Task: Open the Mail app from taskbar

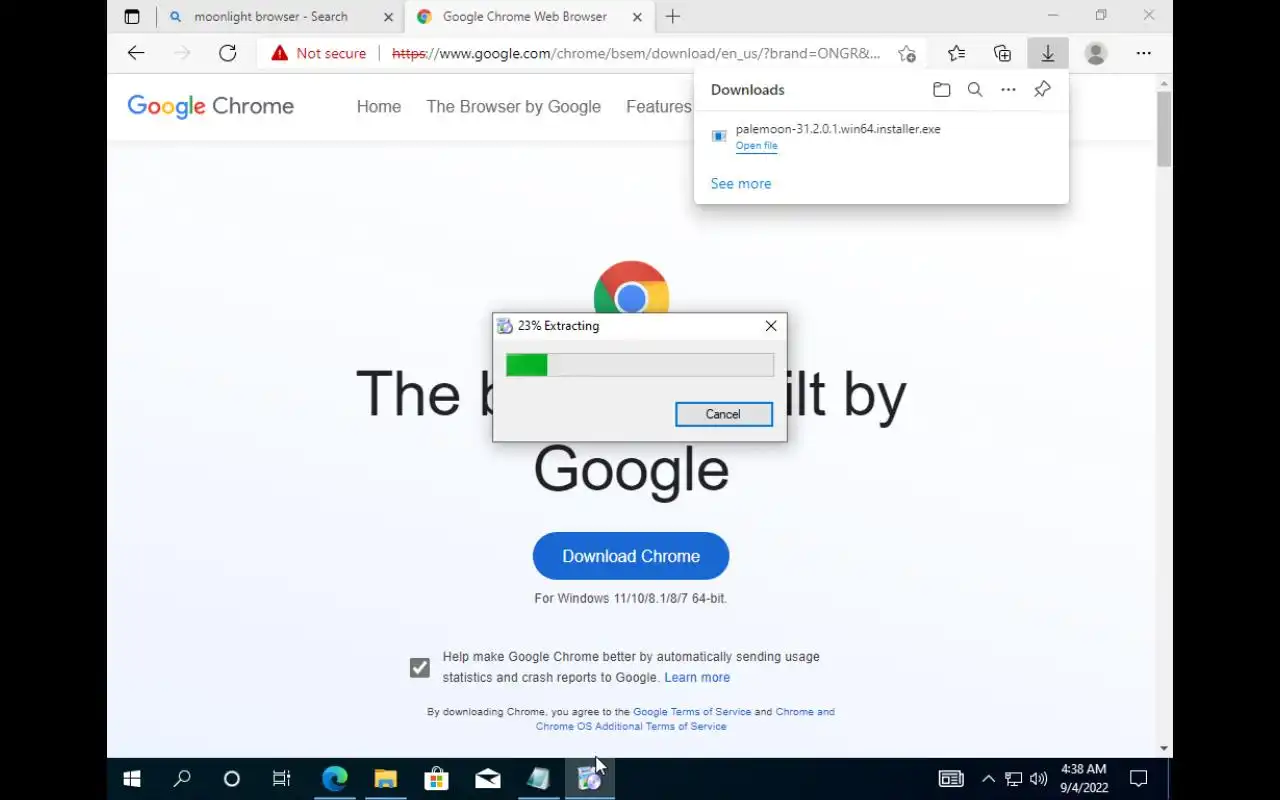Action: pos(488,779)
